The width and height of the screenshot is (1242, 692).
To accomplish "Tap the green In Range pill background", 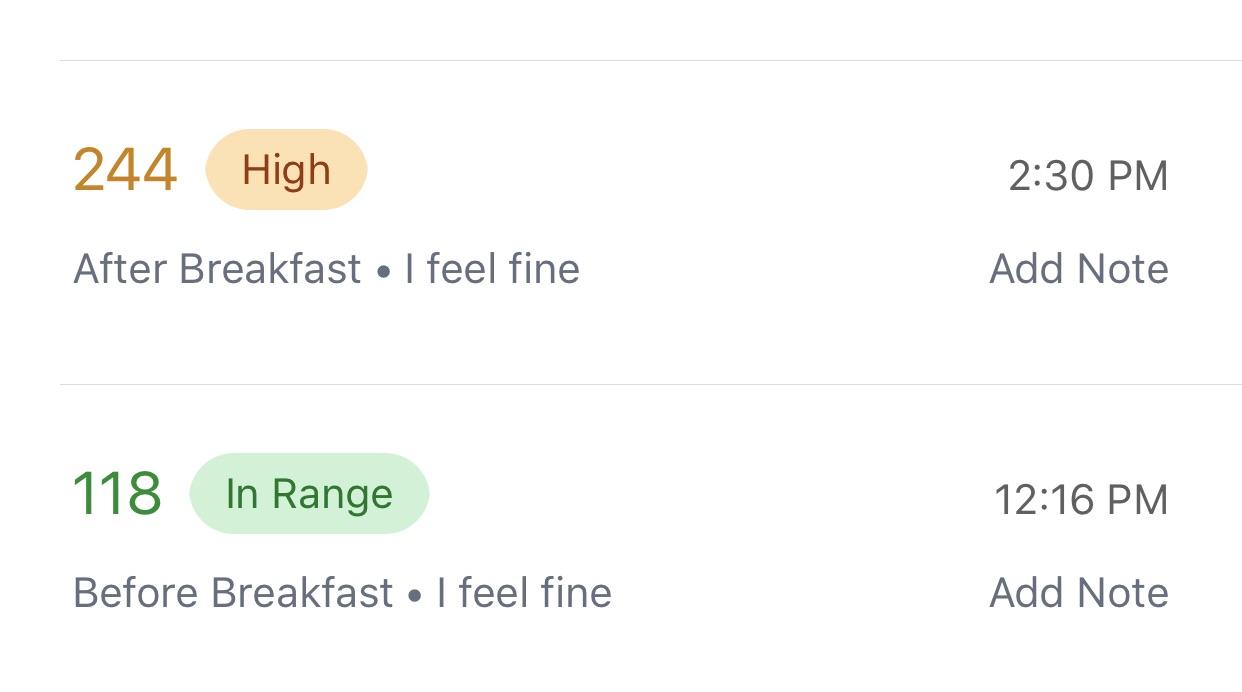I will pyautogui.click(x=308, y=492).
